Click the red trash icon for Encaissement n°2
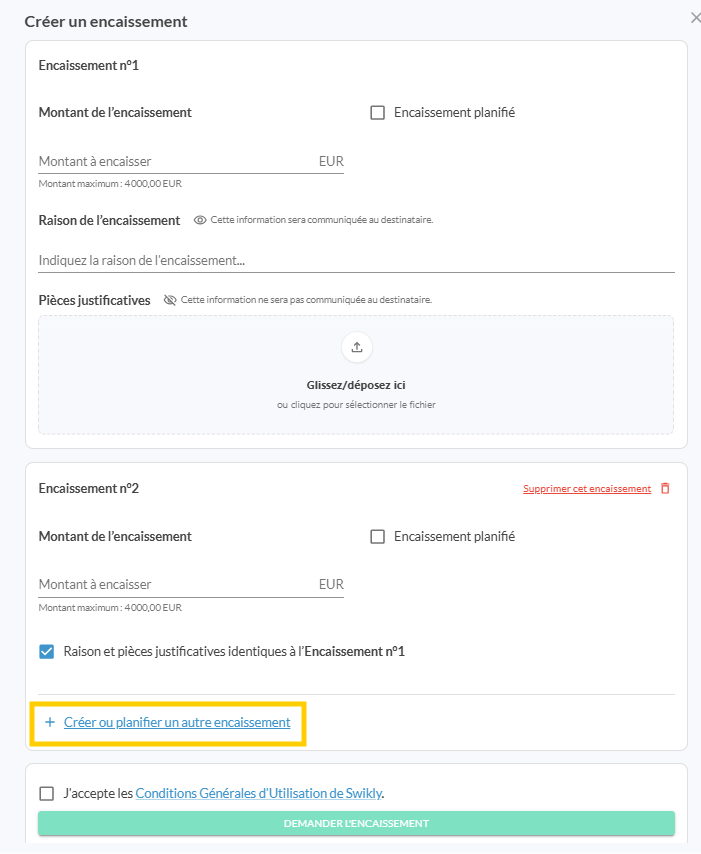Image resolution: width=701 pixels, height=854 pixels. point(665,489)
